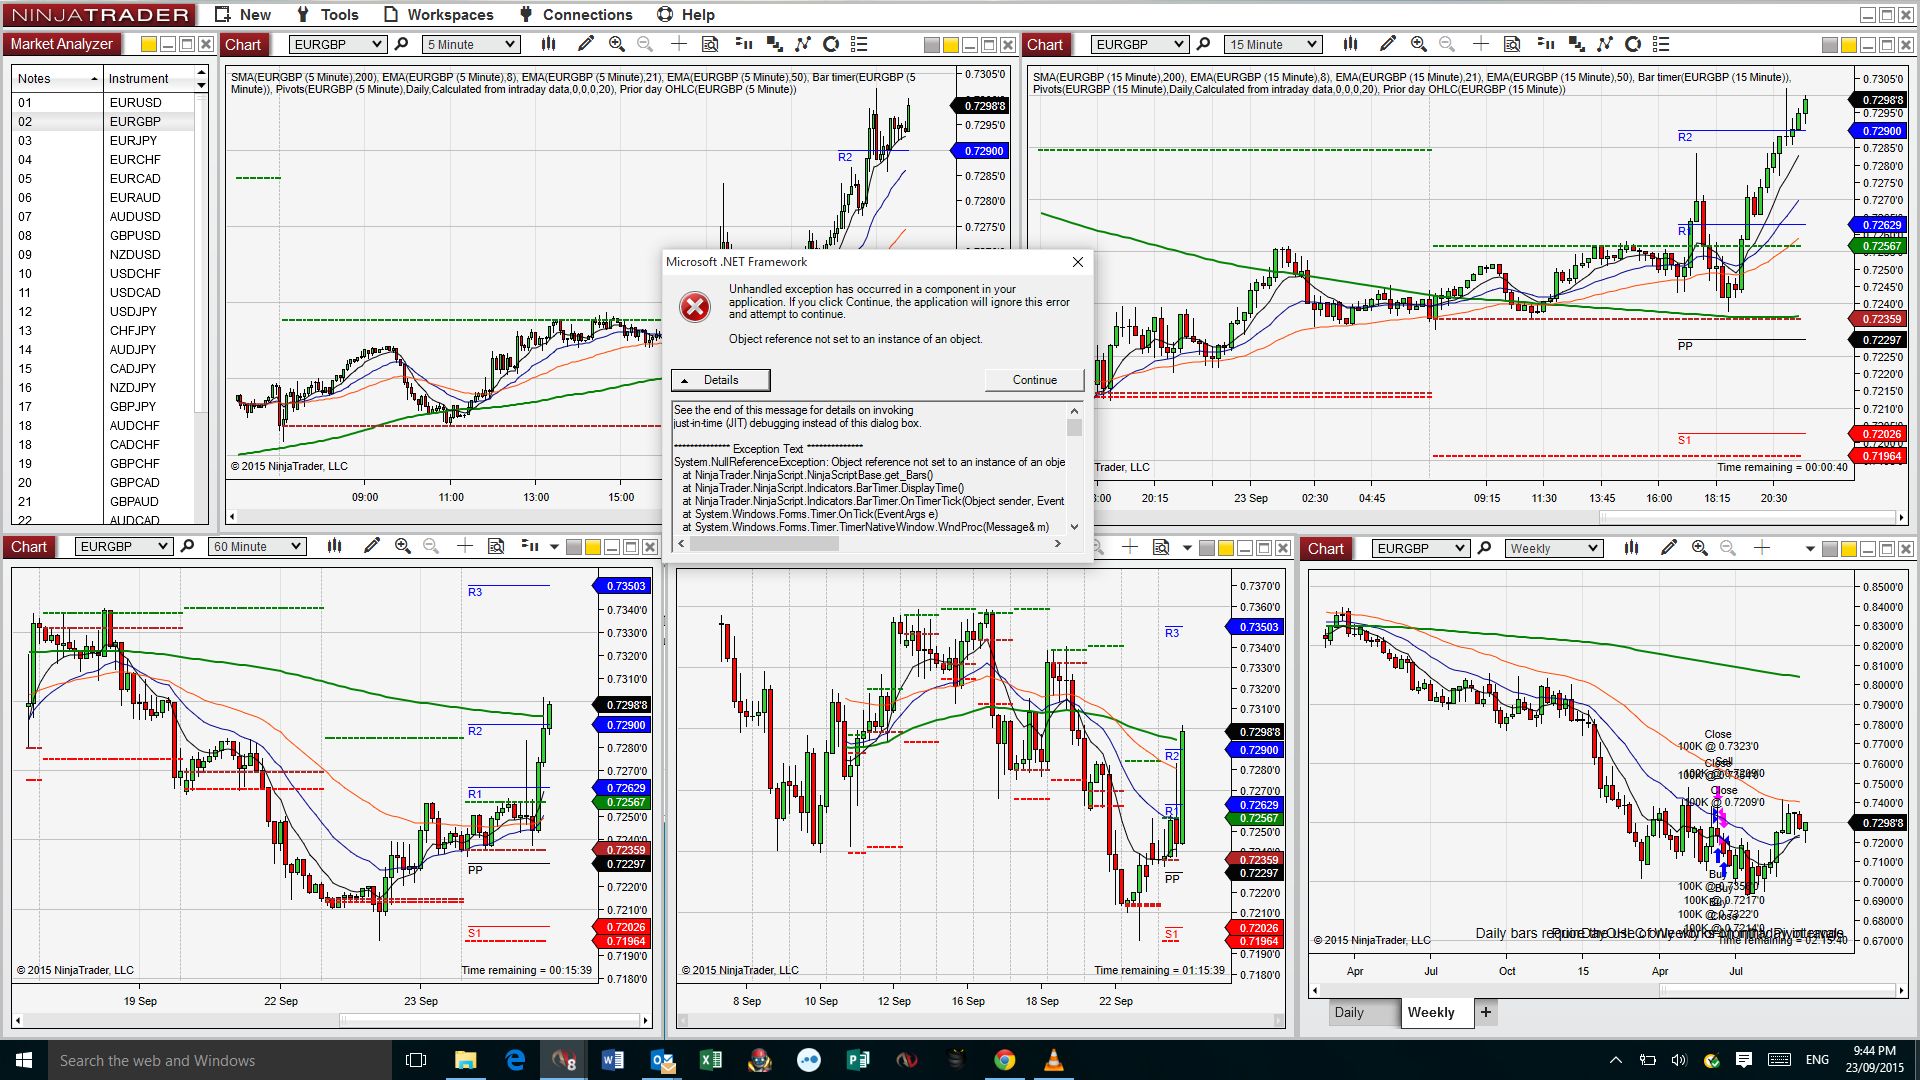This screenshot has width=1920, height=1080.
Task: Click Continue in .NET Framework dialog
Action: pos(1034,380)
